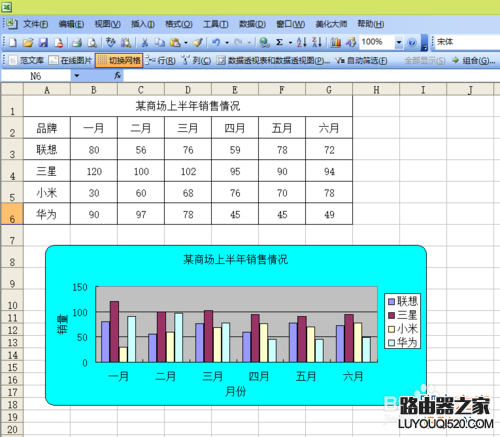This screenshot has height=437, width=500.
Task: Open the AutoSum functions dropdown arrow
Action: pyautogui.click(x=290, y=43)
